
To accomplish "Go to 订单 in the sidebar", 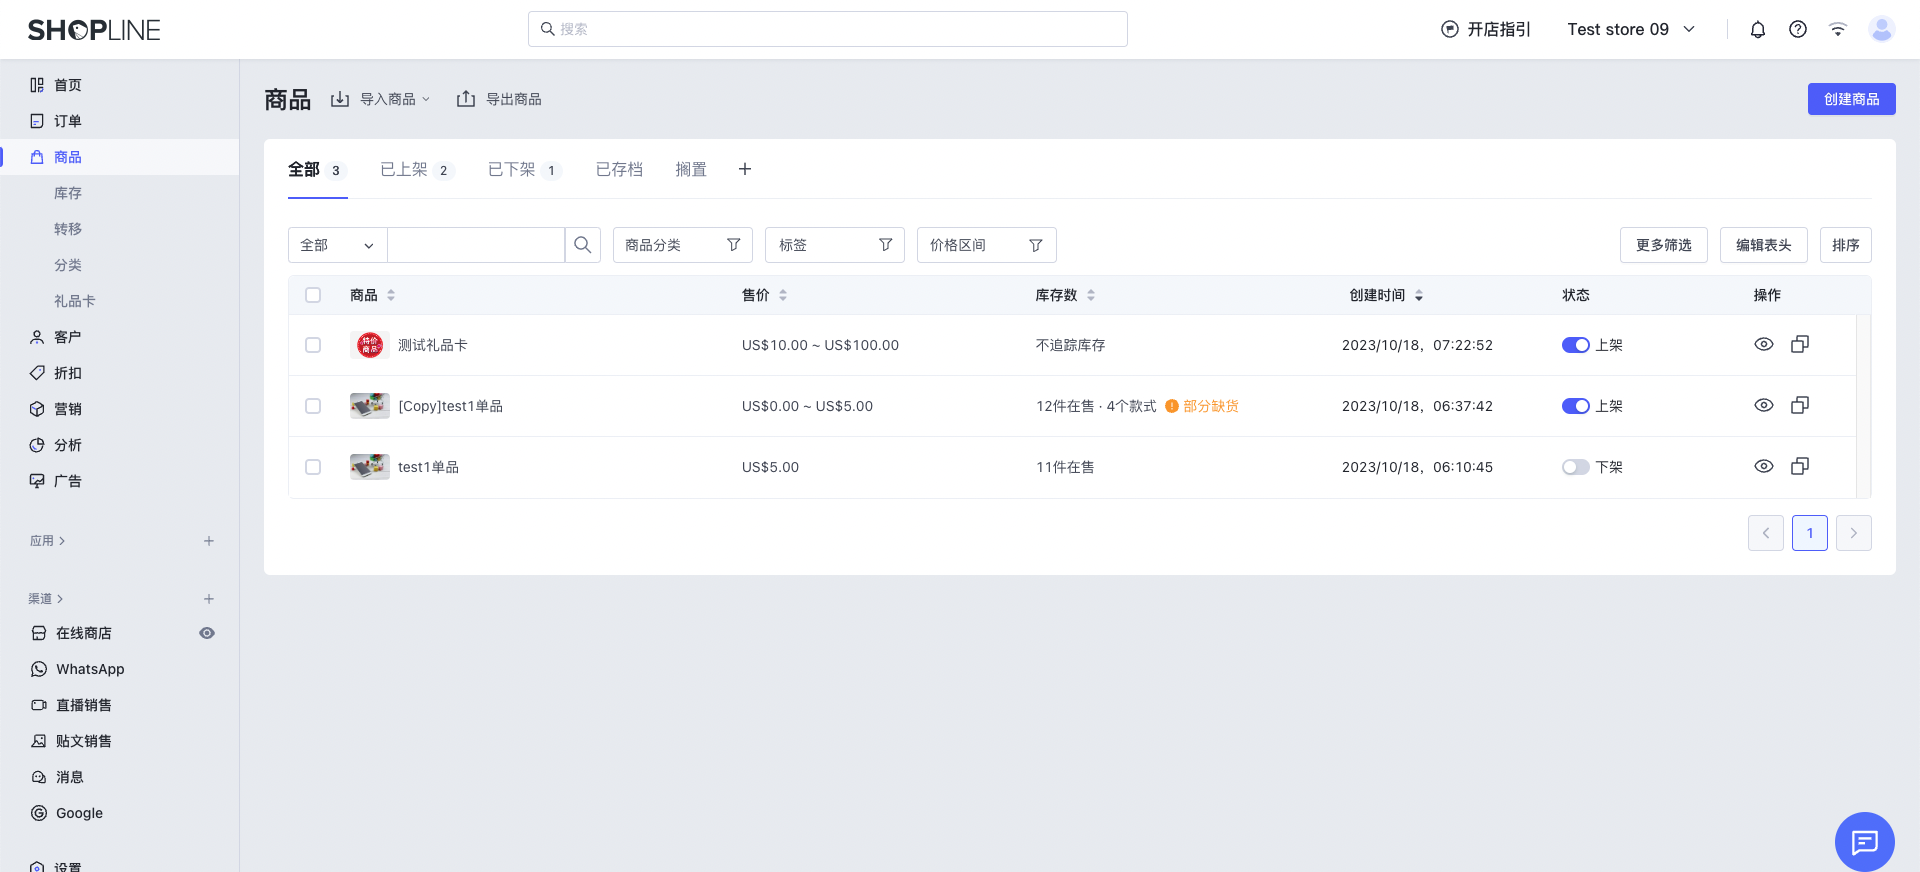I will click(x=68, y=121).
